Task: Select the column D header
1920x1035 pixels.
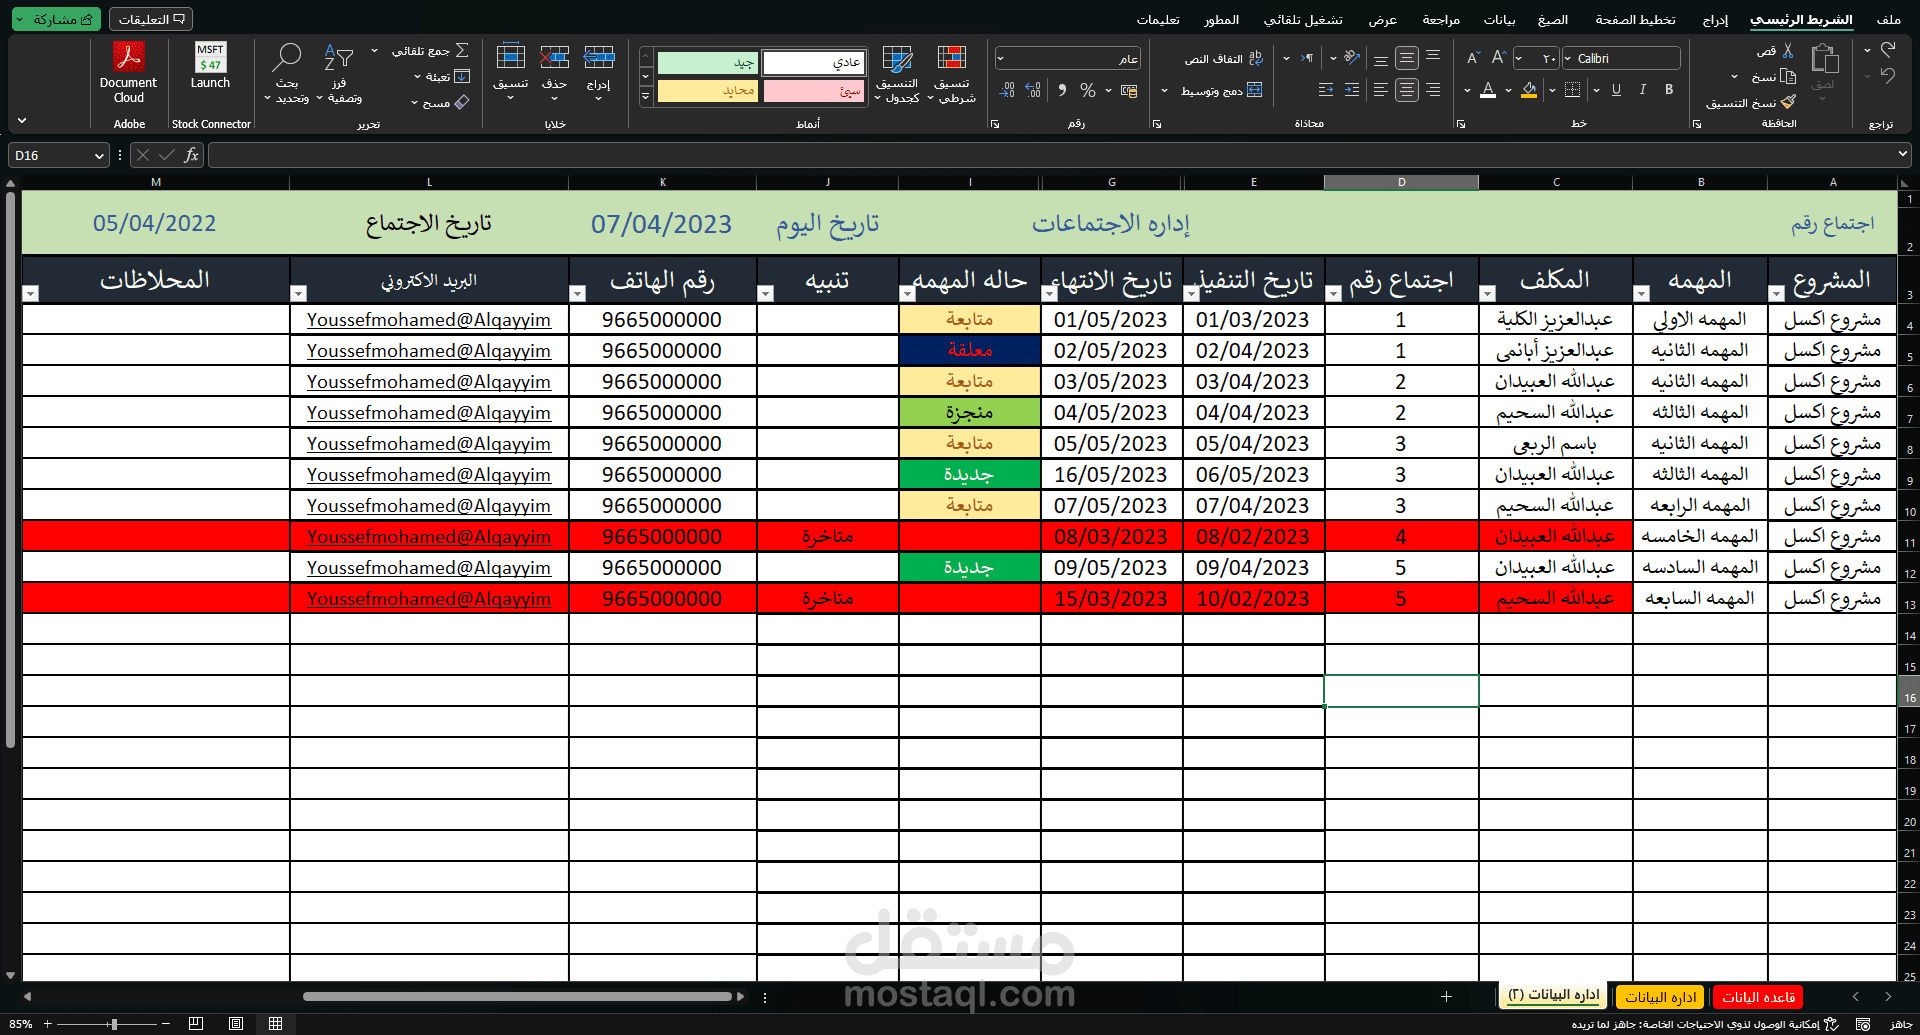Action: [1401, 182]
